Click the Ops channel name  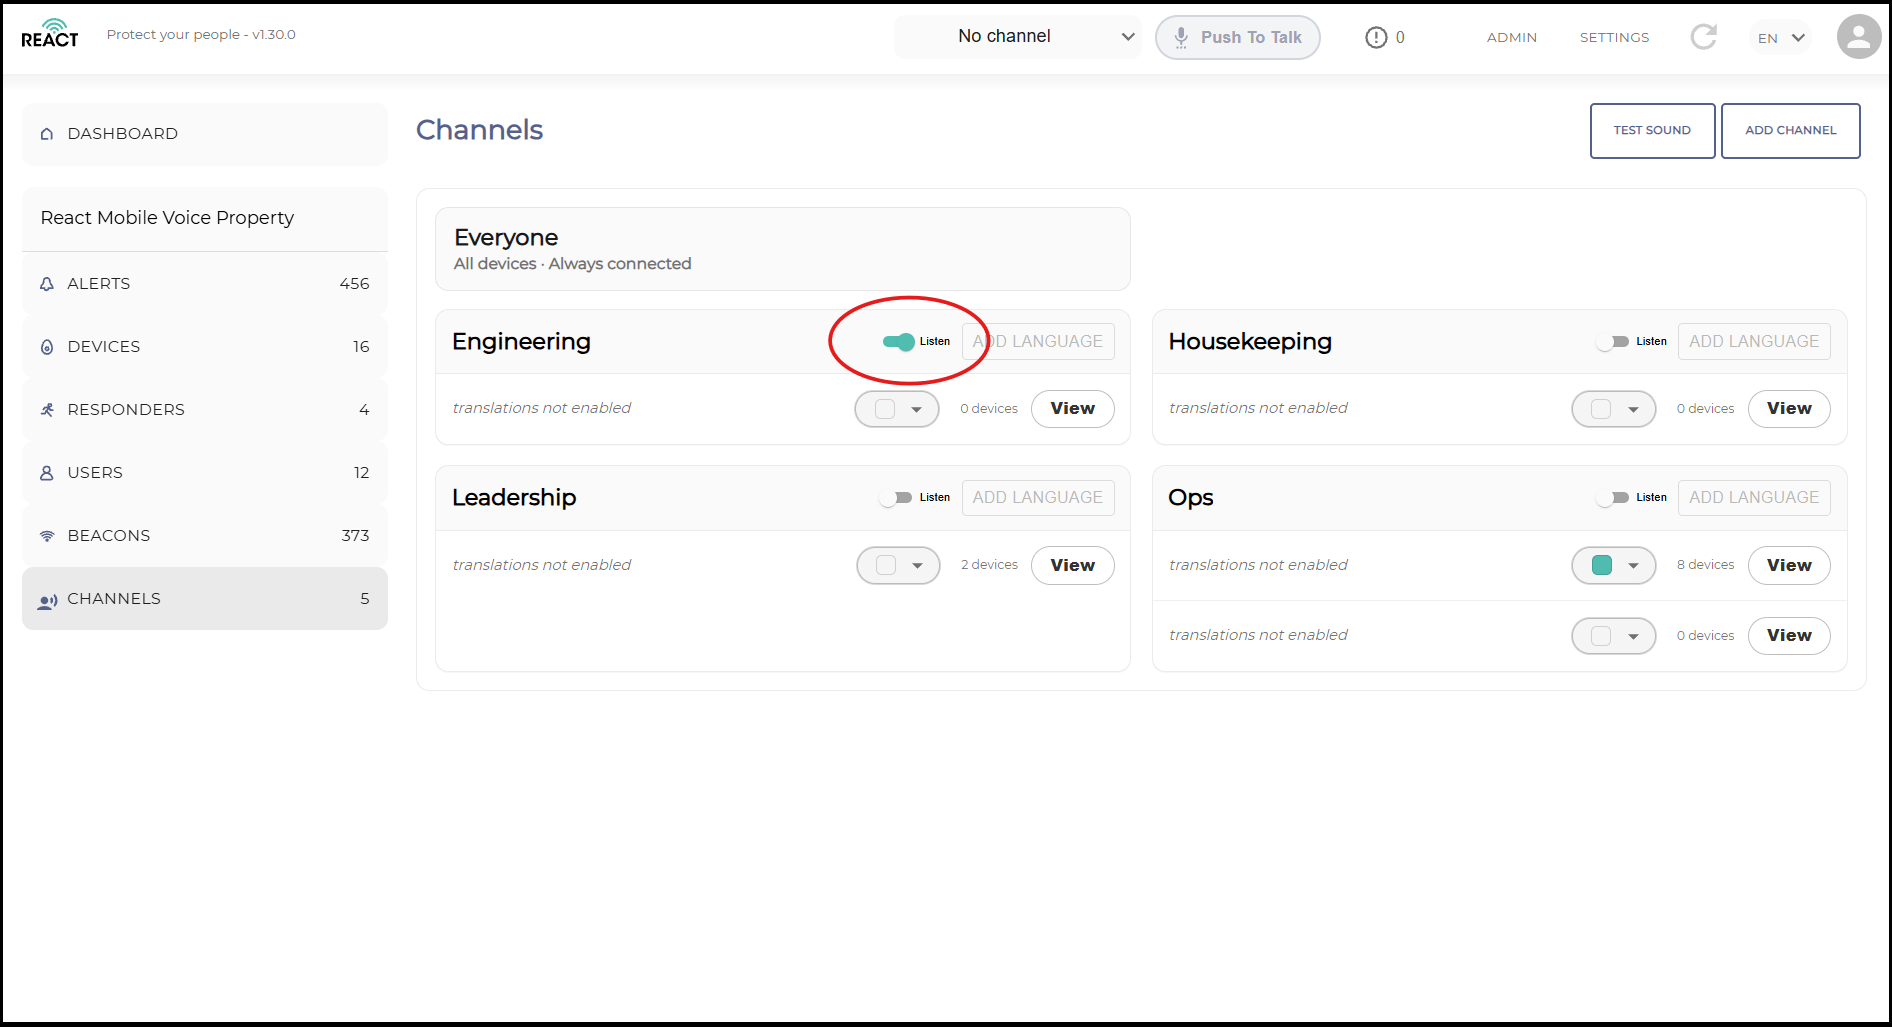pyautogui.click(x=1191, y=498)
